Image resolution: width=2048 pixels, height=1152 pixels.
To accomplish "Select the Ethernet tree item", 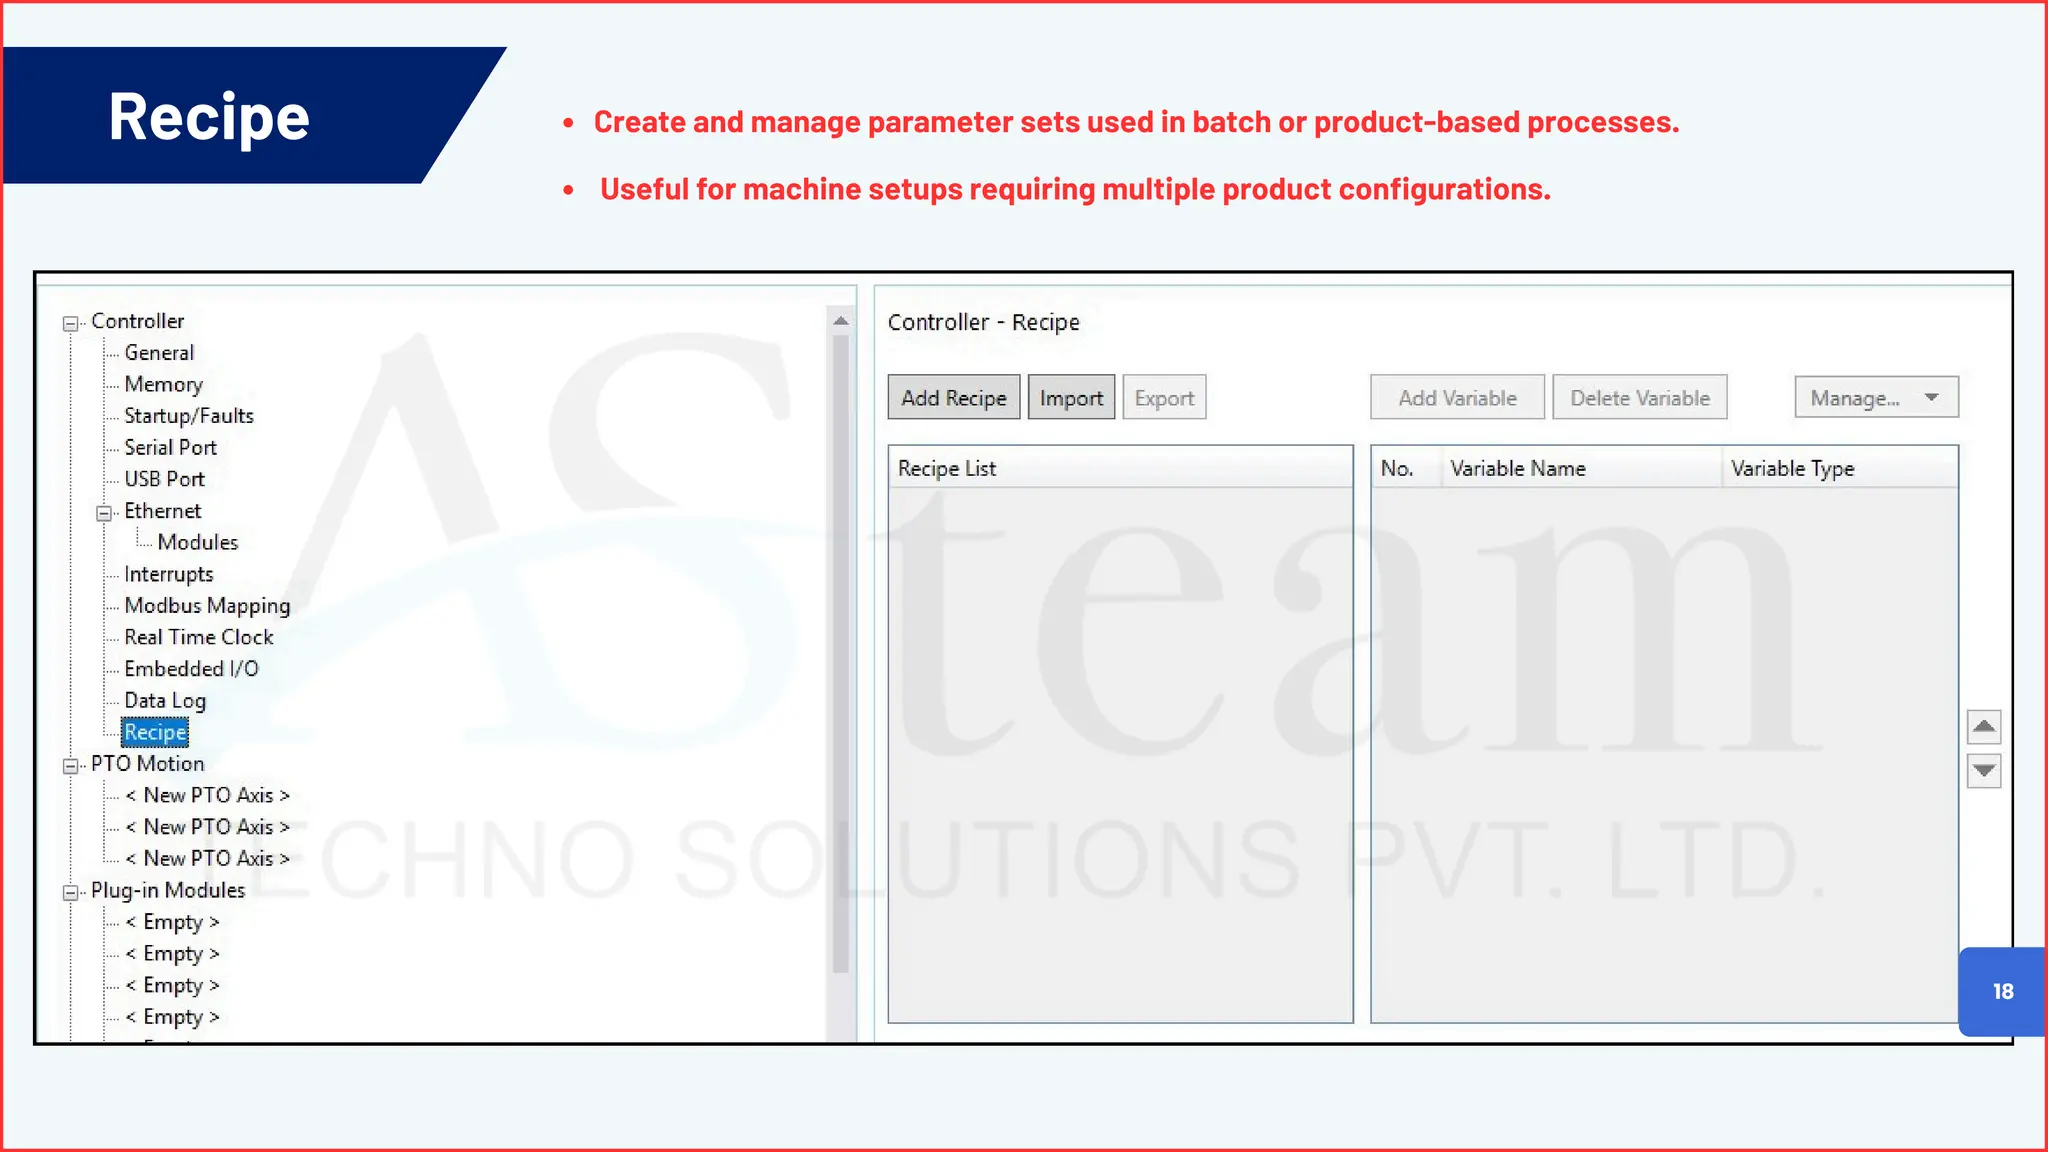I will (x=162, y=511).
